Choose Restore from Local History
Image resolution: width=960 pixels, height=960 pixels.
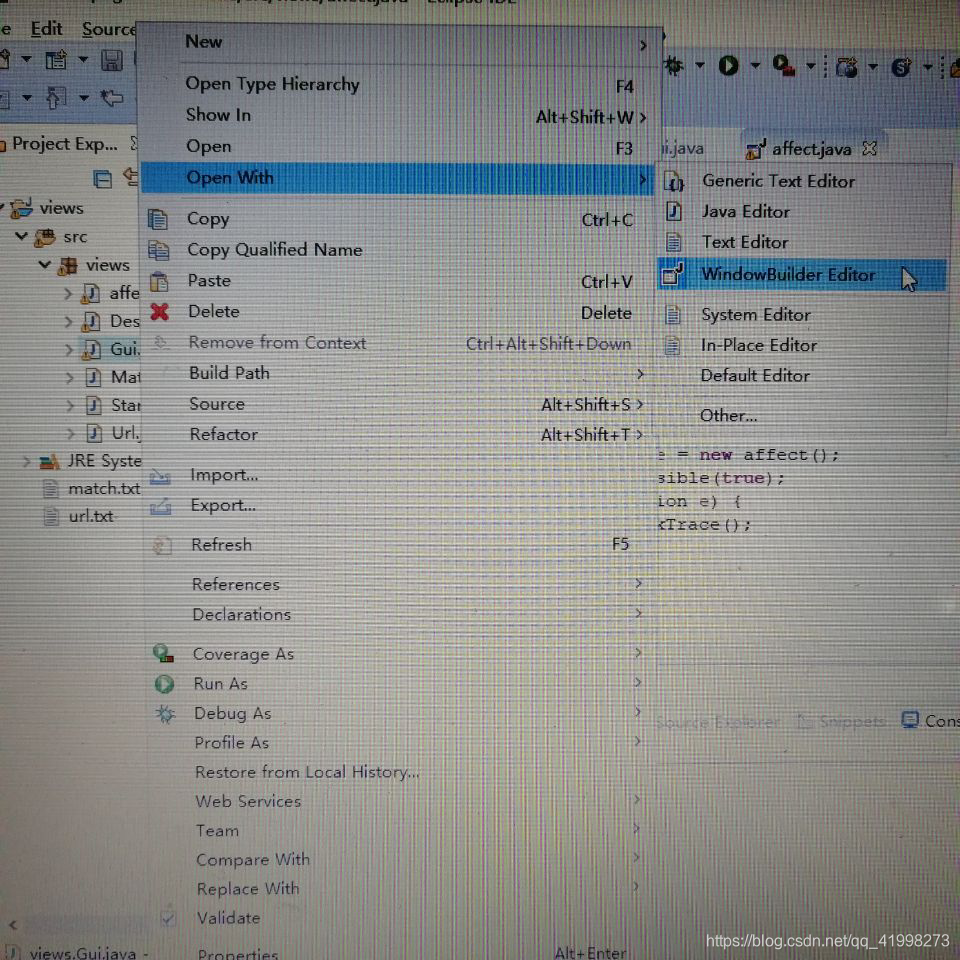pos(398,772)
